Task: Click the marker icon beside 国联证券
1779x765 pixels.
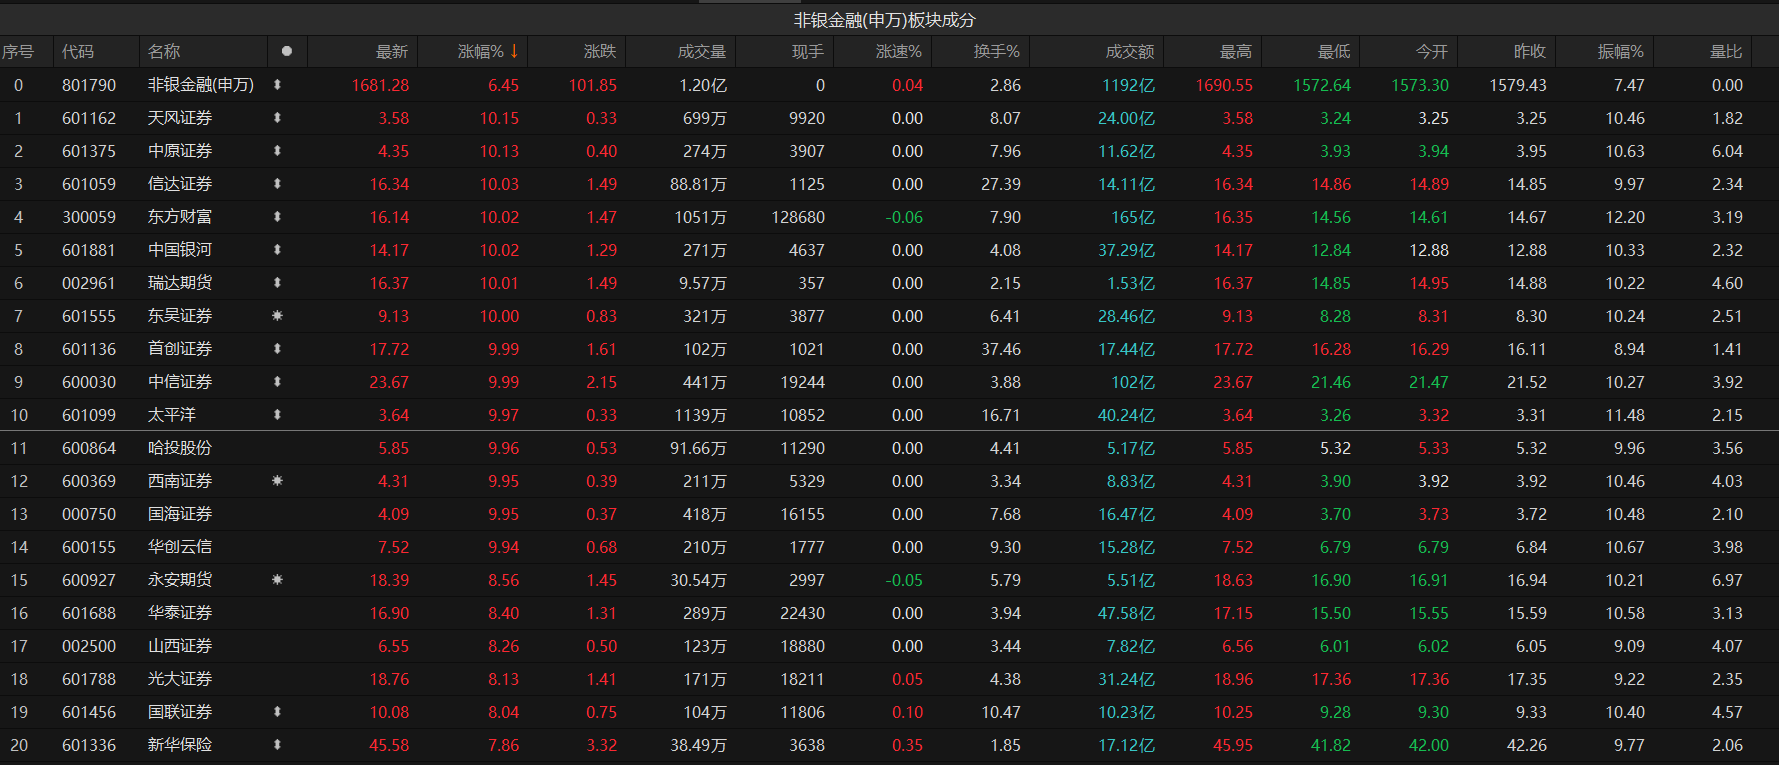Action: tap(277, 712)
